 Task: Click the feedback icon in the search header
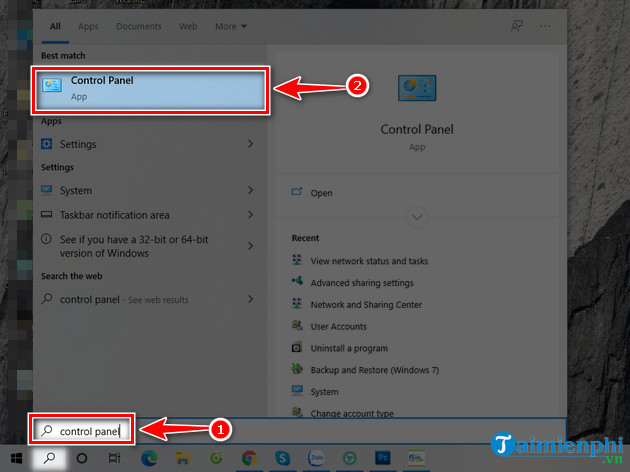tap(517, 26)
